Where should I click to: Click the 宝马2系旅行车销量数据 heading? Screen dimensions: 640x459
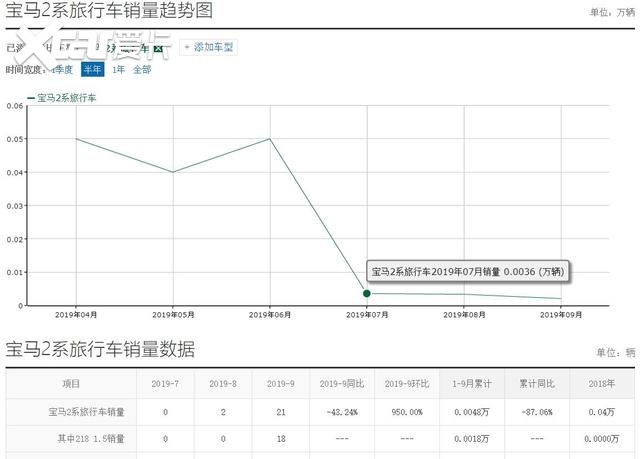[100, 349]
